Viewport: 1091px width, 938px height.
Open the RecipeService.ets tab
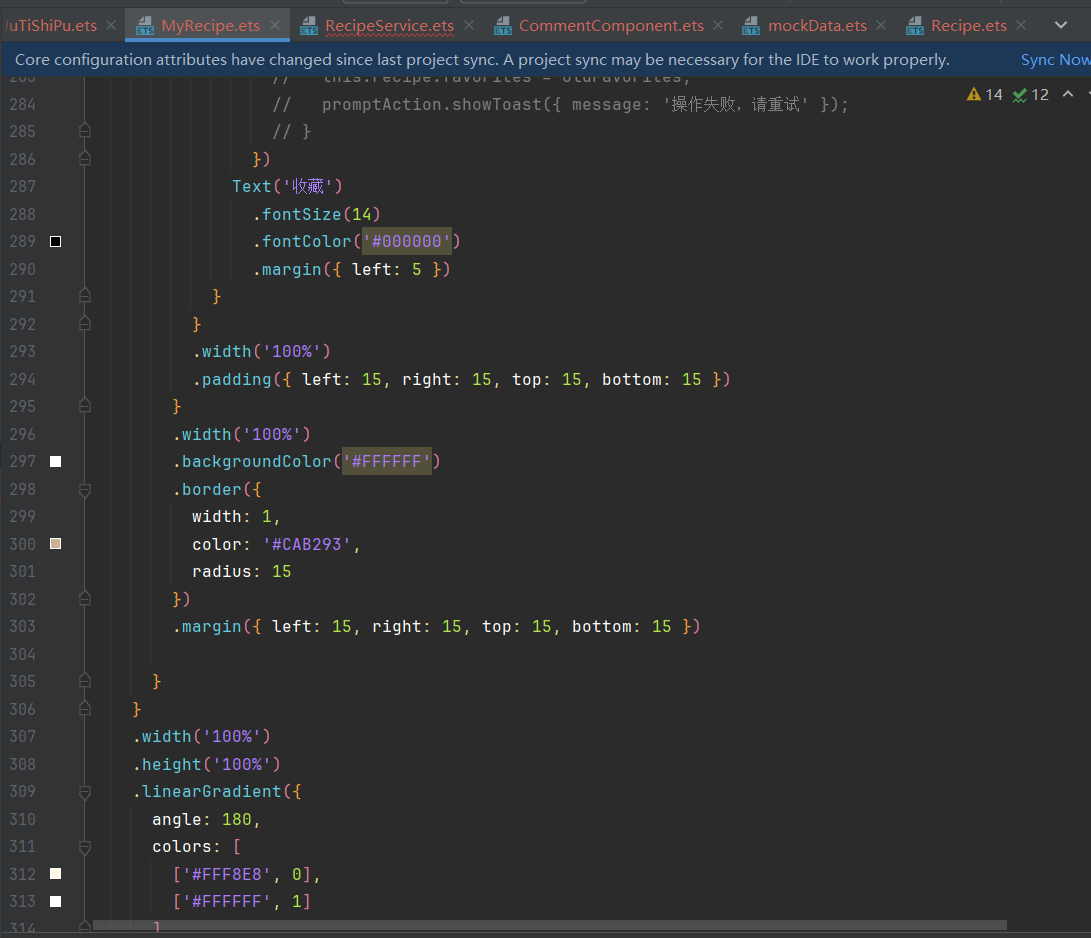pyautogui.click(x=389, y=26)
